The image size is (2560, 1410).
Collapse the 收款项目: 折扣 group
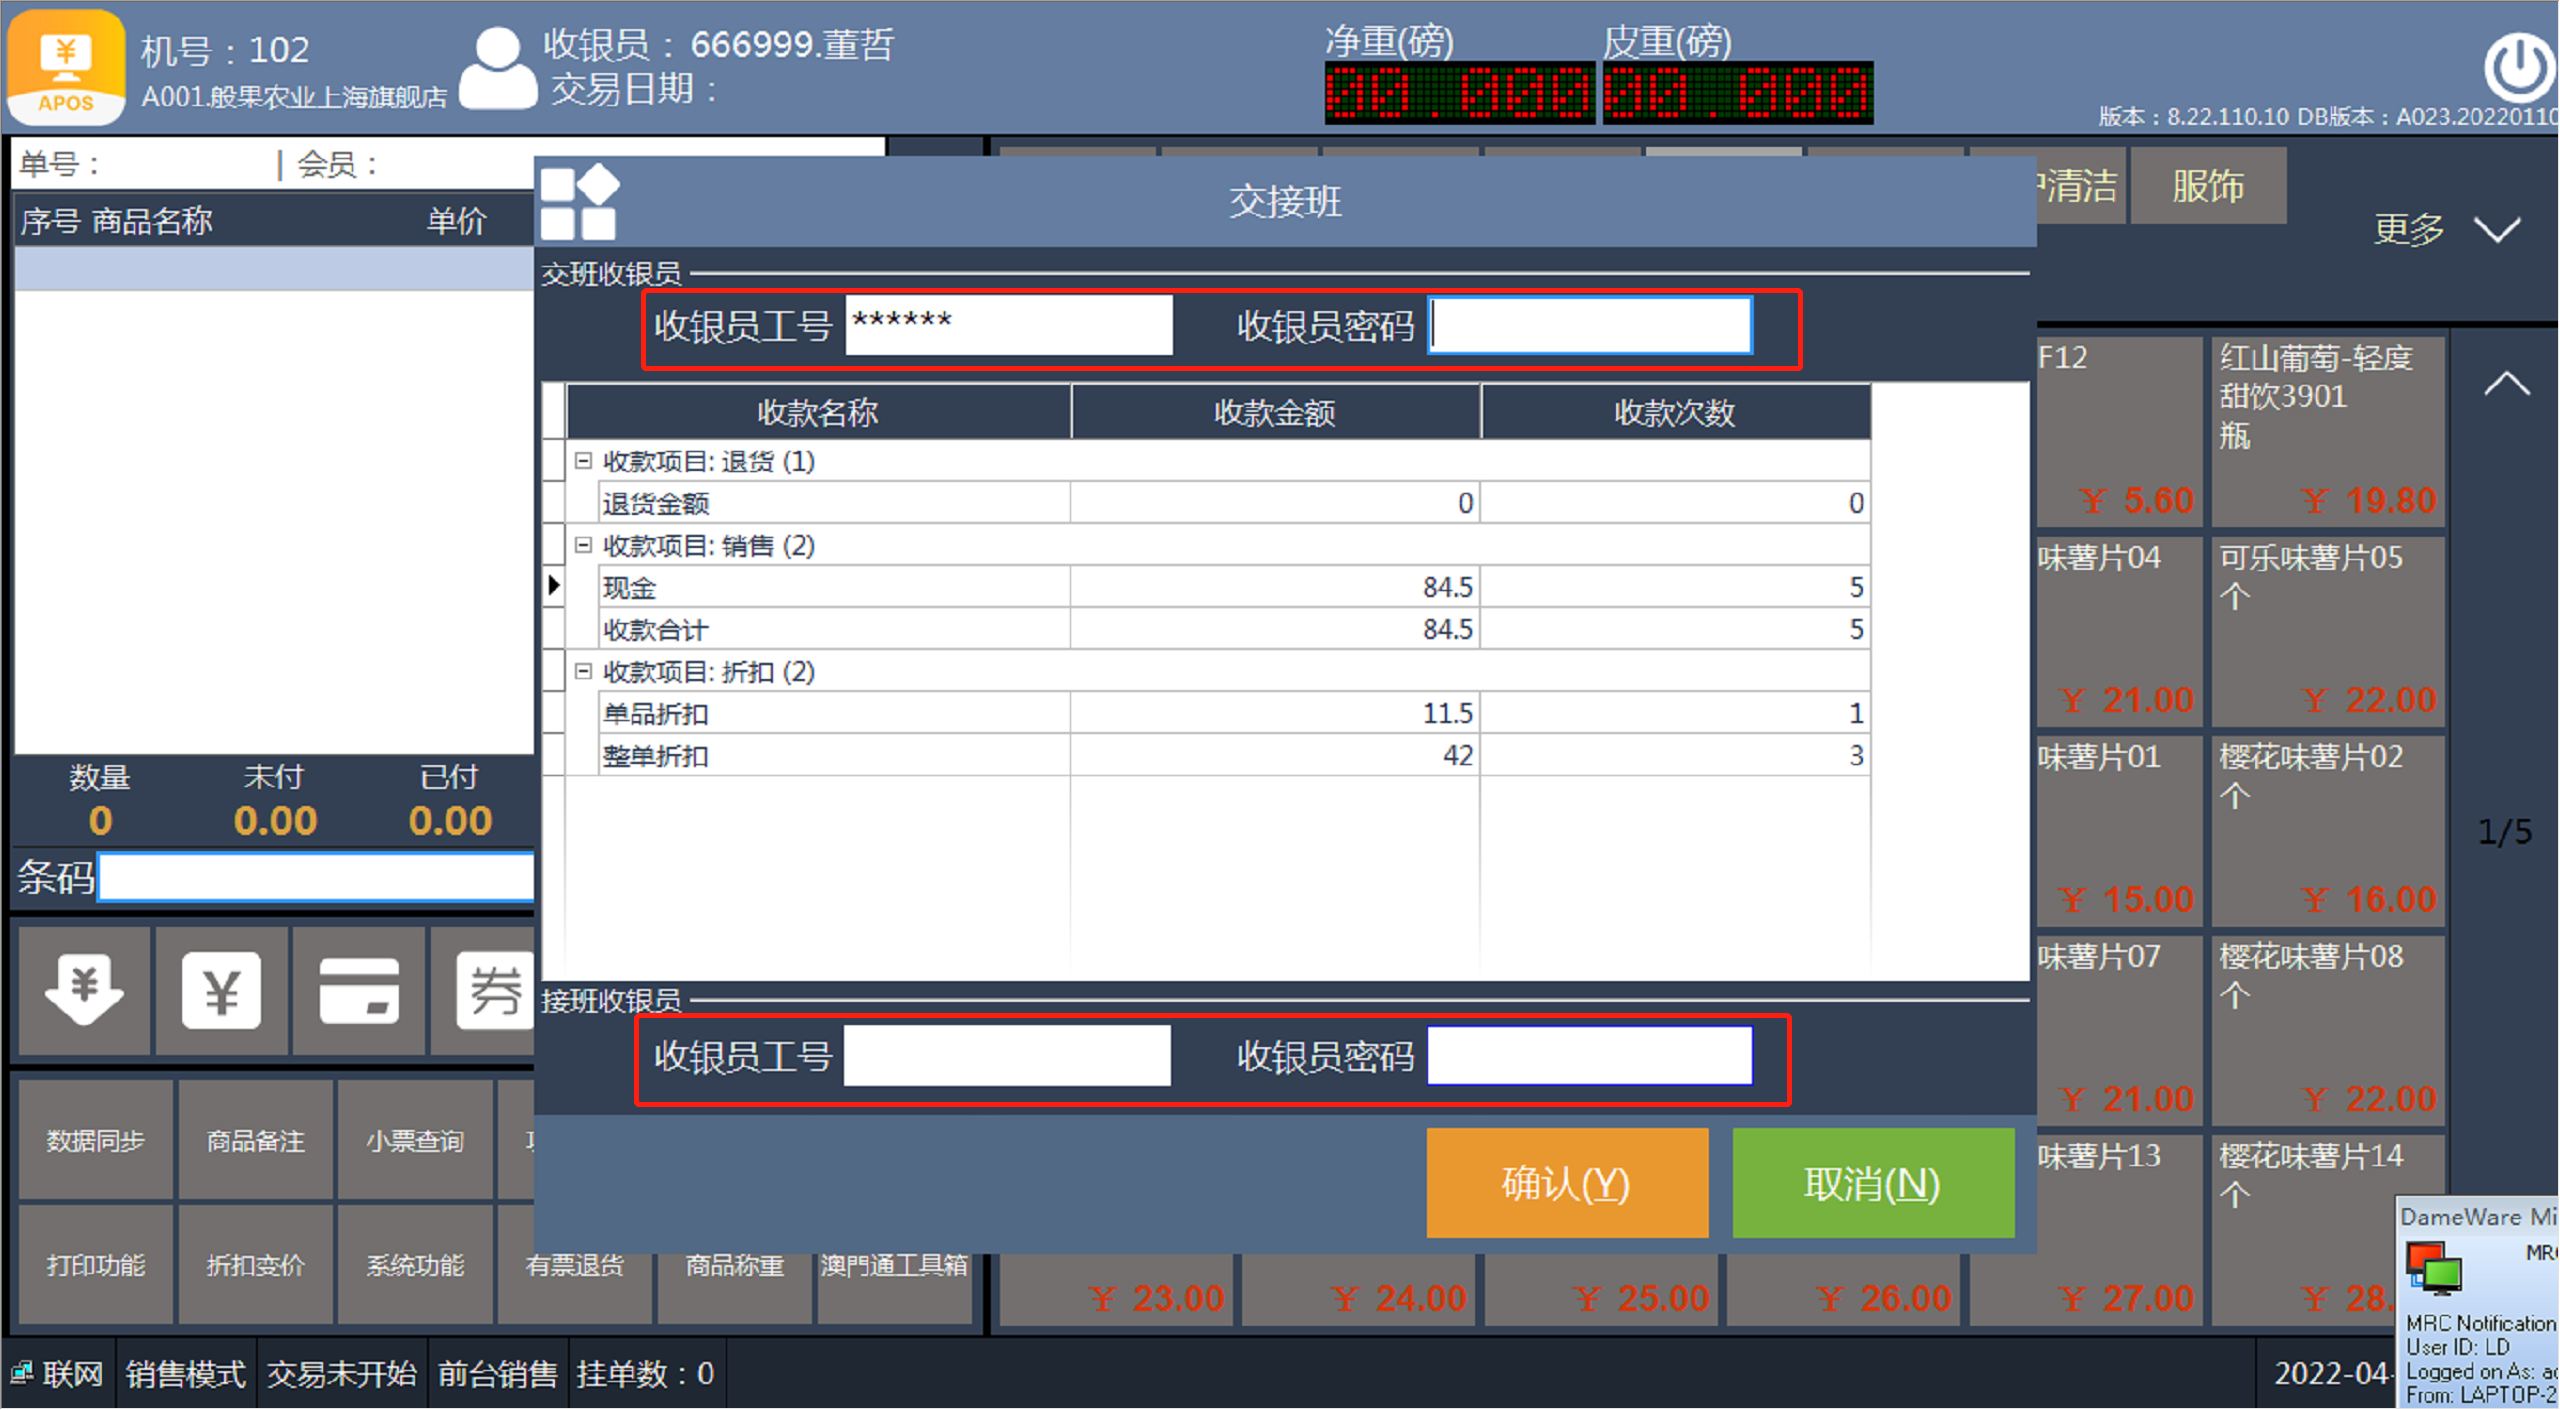click(584, 671)
